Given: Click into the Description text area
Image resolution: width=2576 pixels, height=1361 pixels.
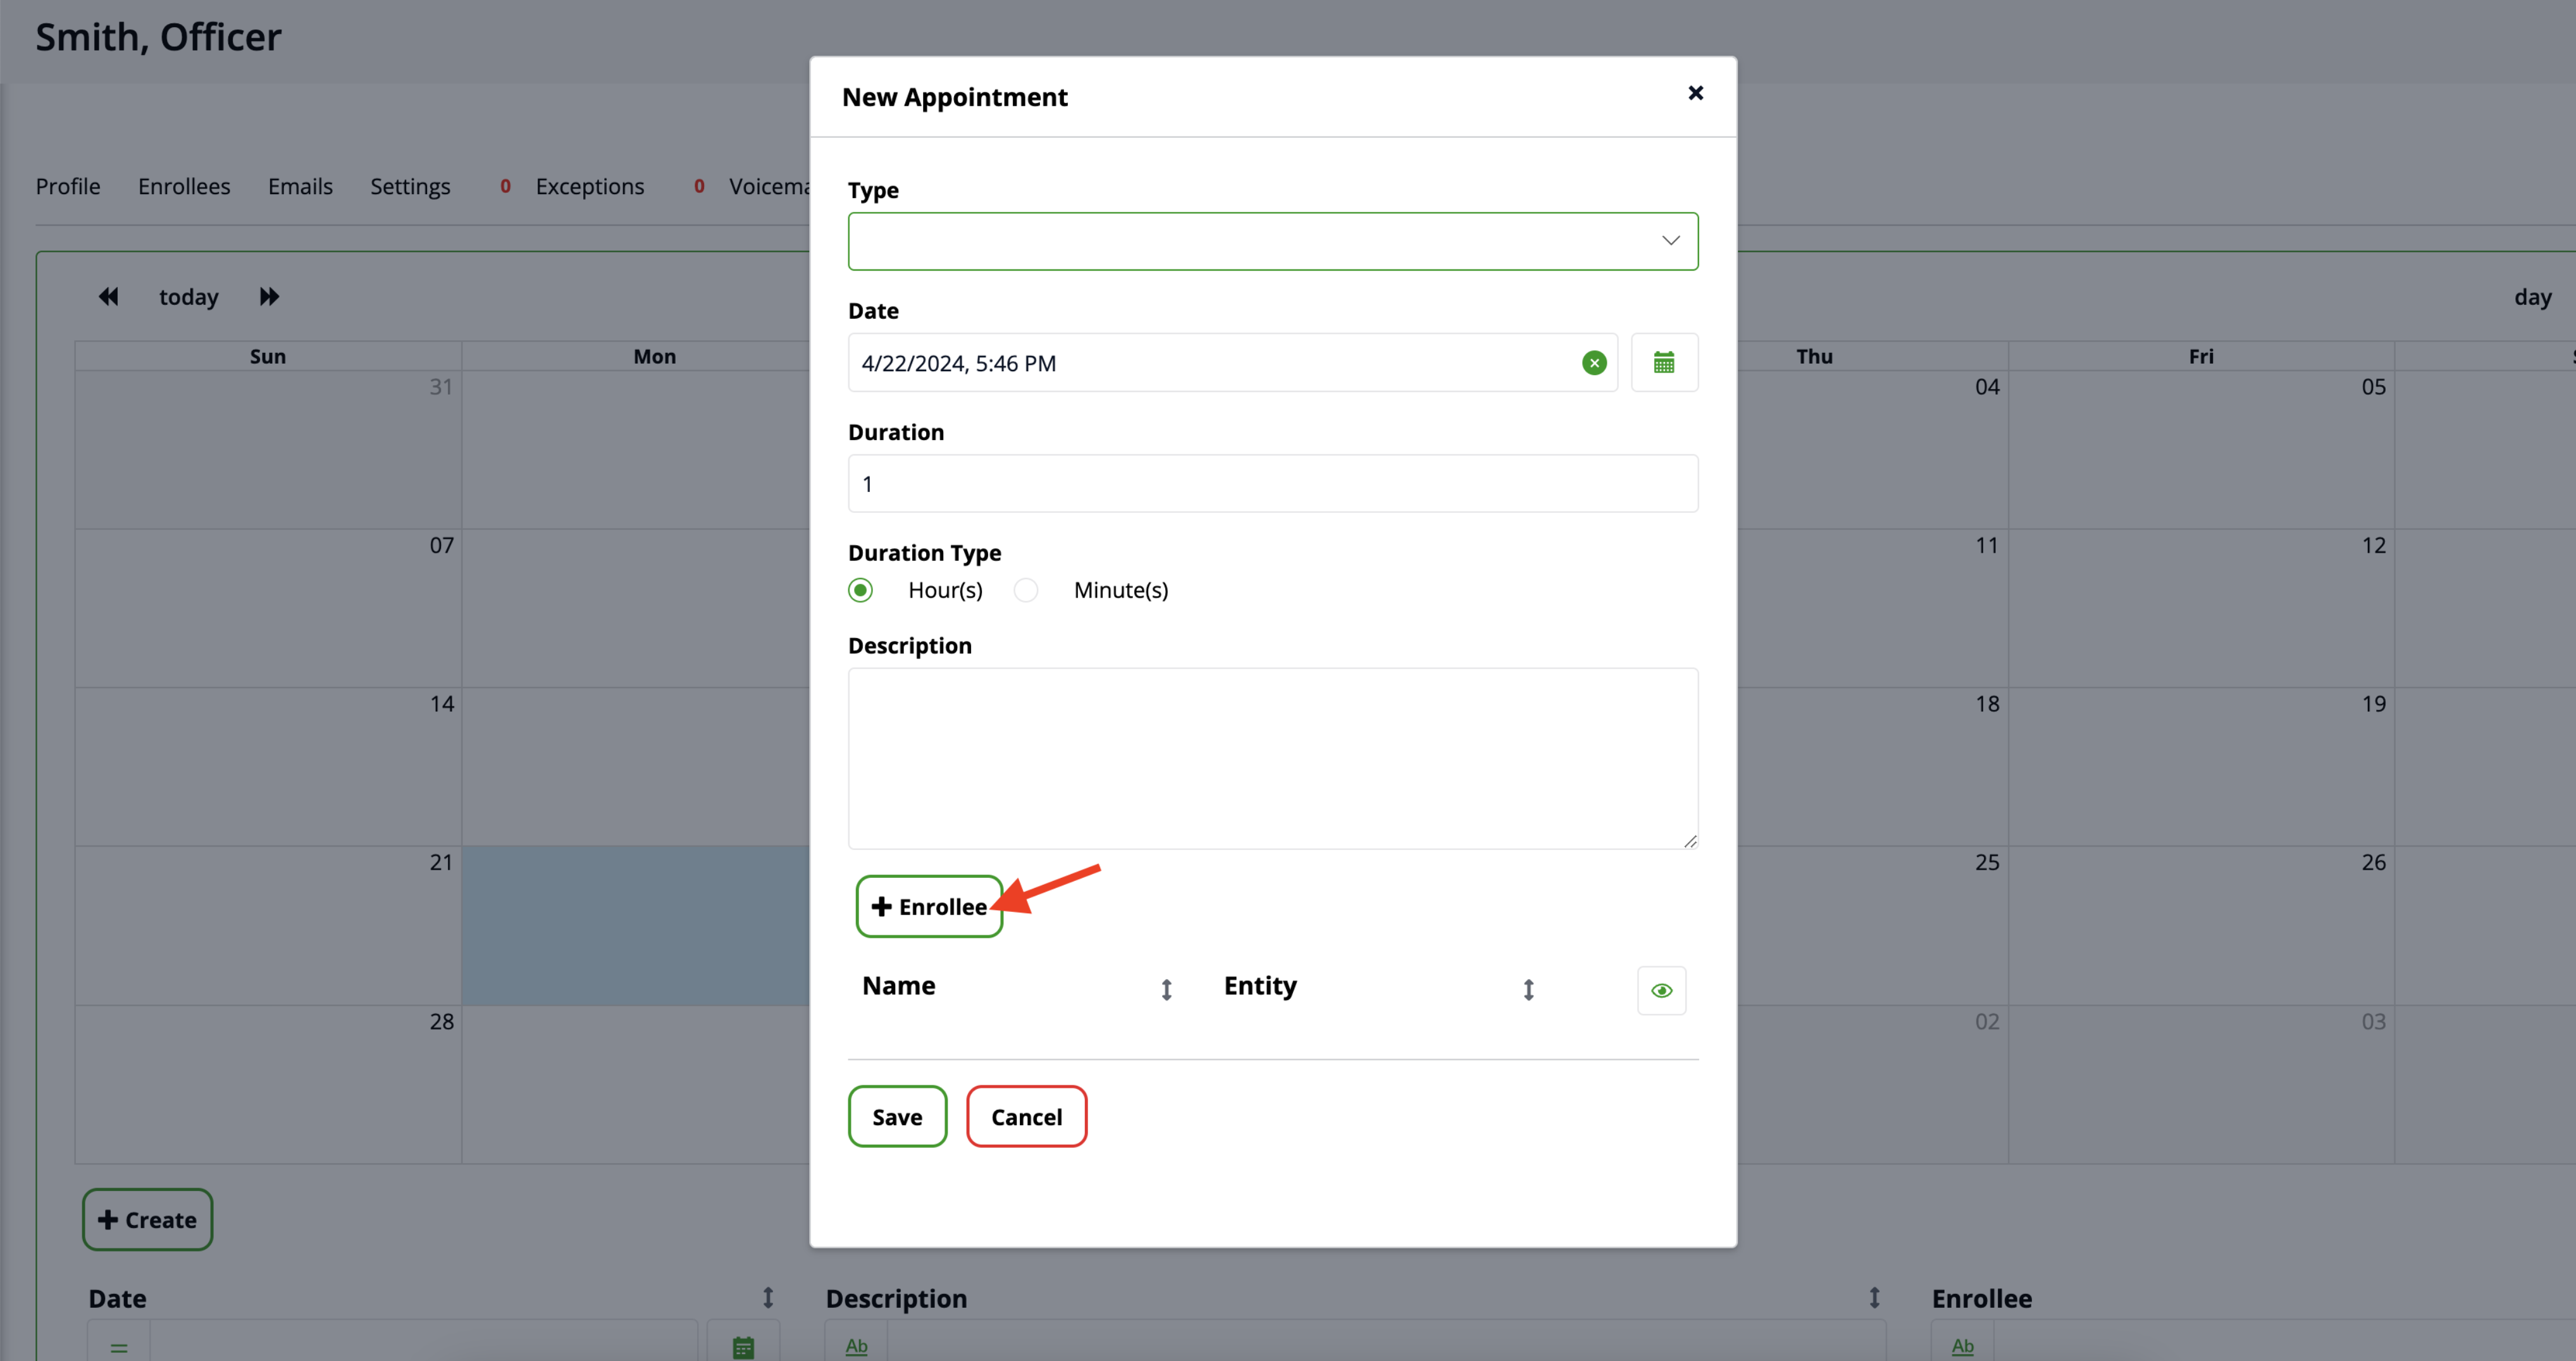Looking at the screenshot, I should pos(1272,758).
